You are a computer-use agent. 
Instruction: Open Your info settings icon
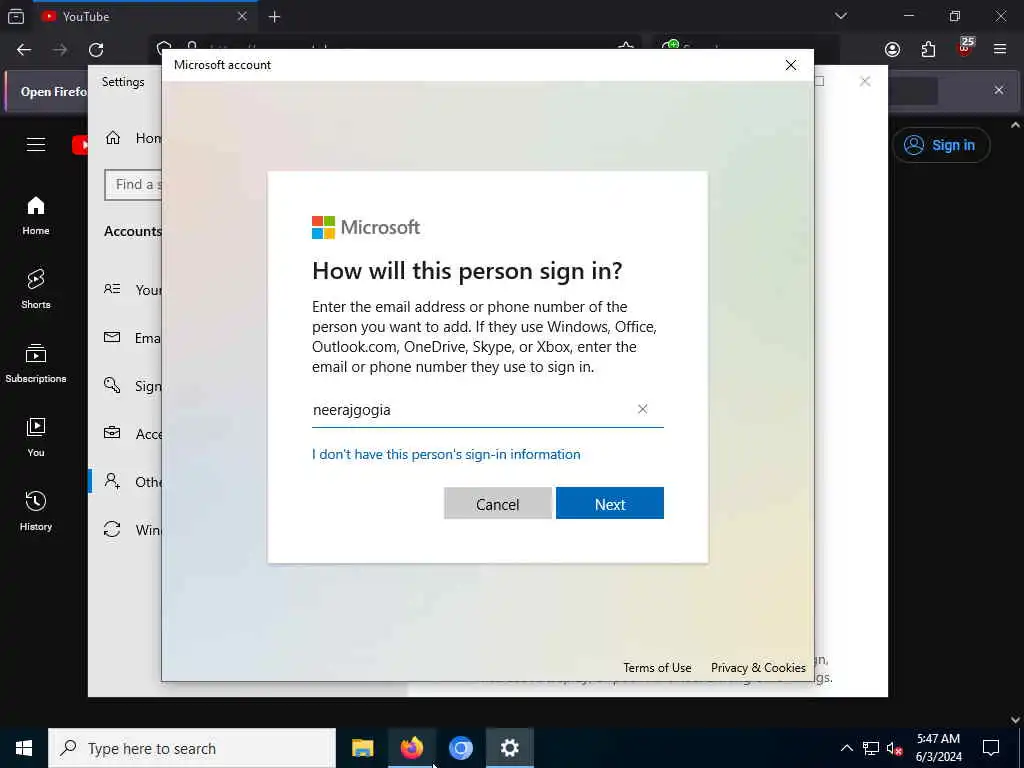point(112,289)
